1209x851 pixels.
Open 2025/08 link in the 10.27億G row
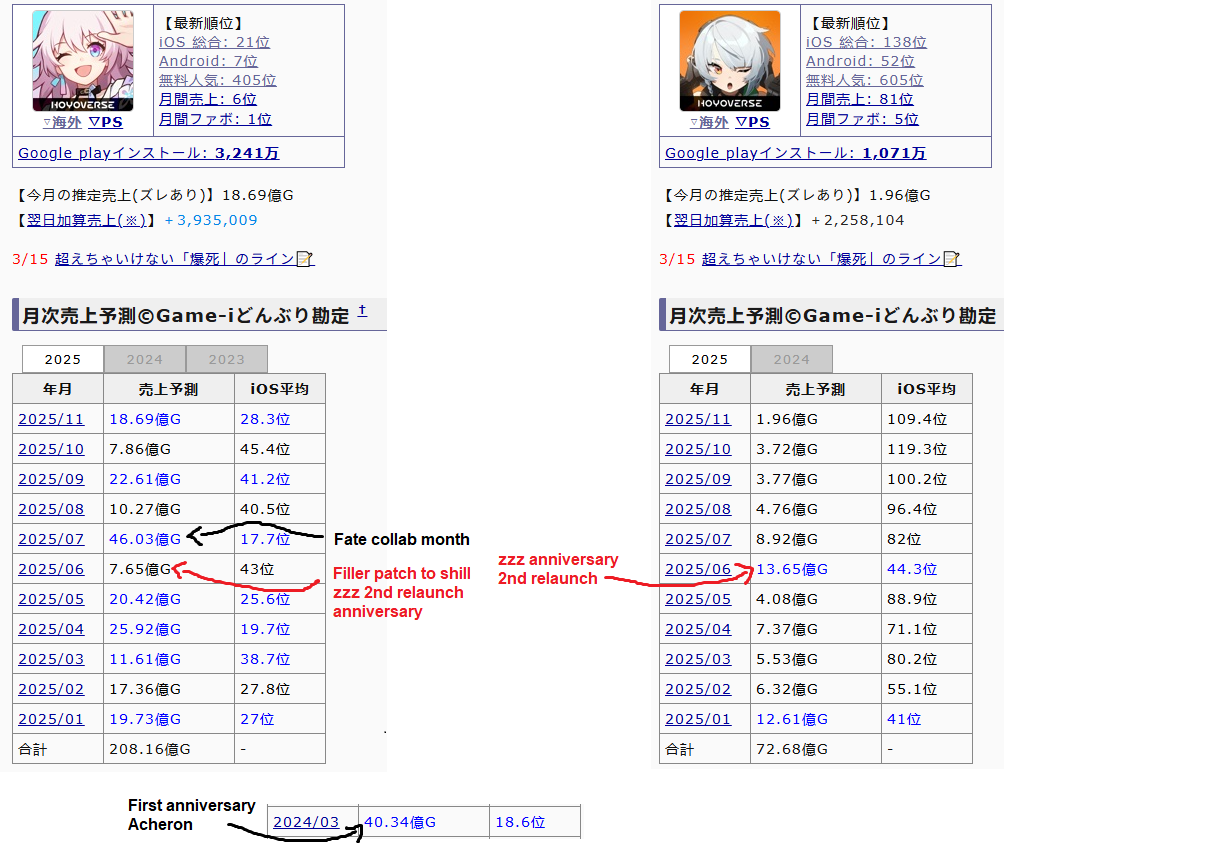pos(51,509)
